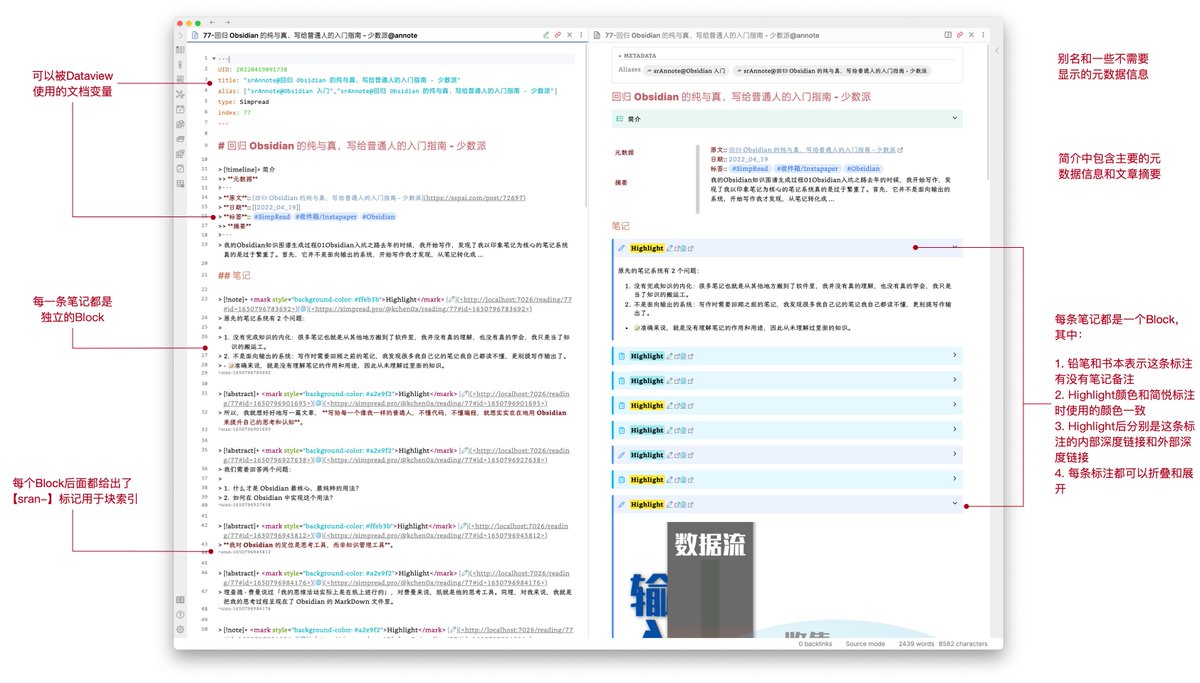1200x683 pixels.
Task: Close the right preview pane
Action: point(971,35)
